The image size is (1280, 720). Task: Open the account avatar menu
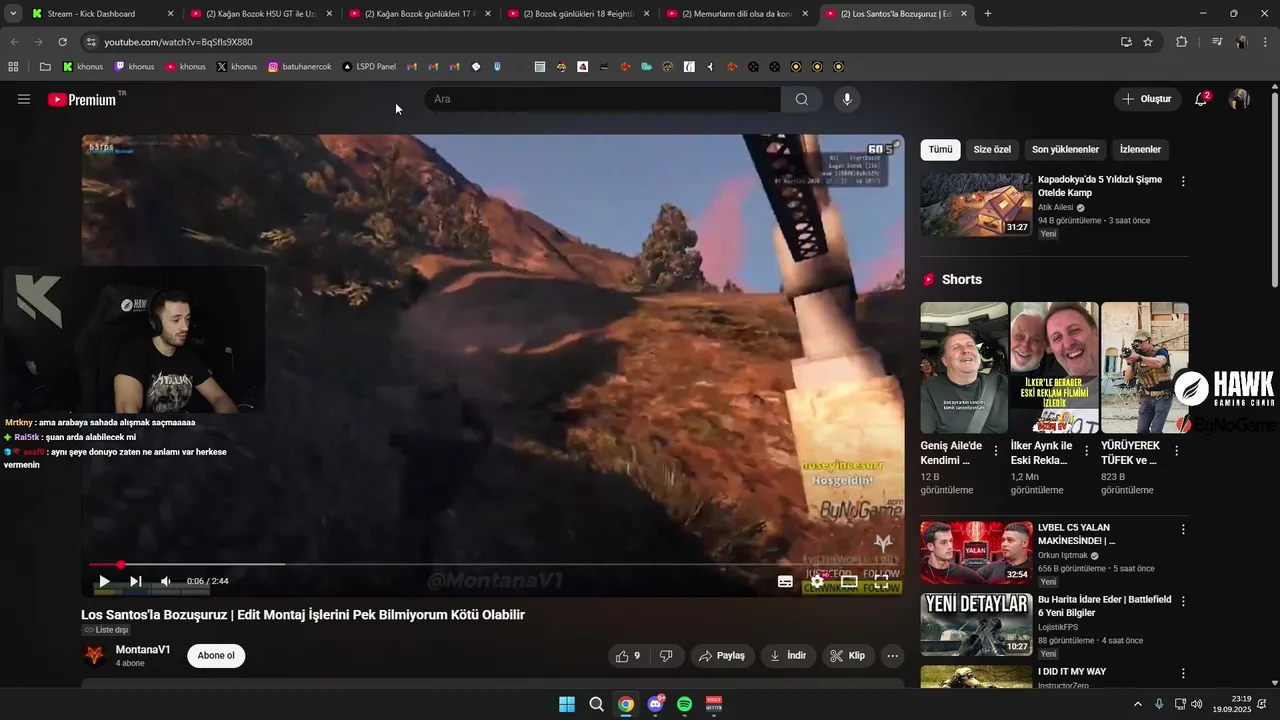coord(1239,99)
